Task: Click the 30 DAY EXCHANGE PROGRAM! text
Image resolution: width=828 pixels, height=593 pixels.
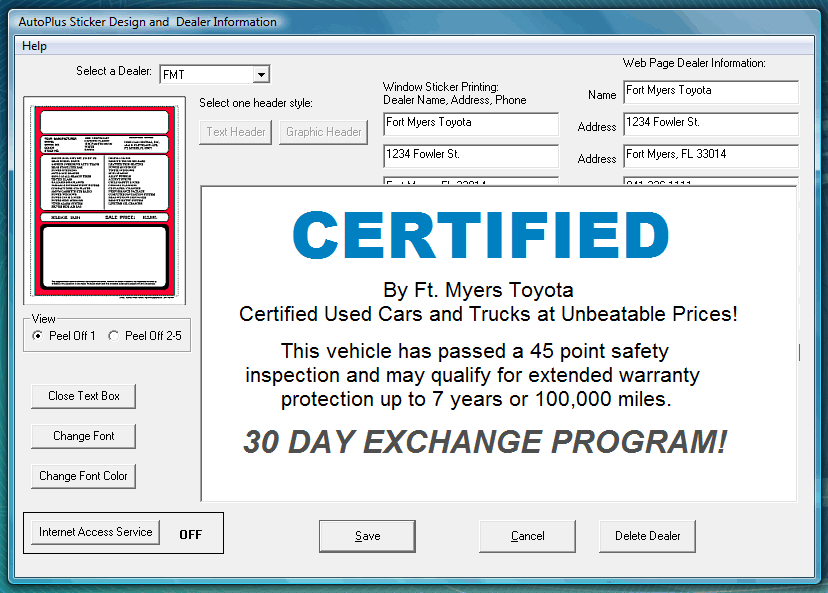Action: (485, 442)
